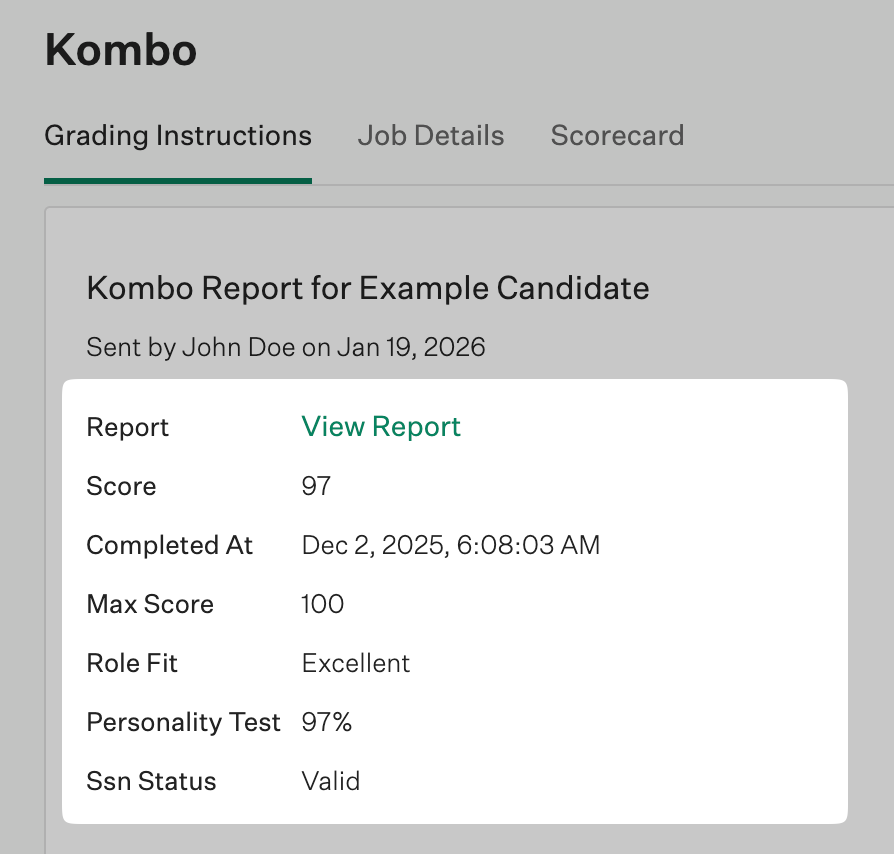Click the Score field label

[x=122, y=487]
